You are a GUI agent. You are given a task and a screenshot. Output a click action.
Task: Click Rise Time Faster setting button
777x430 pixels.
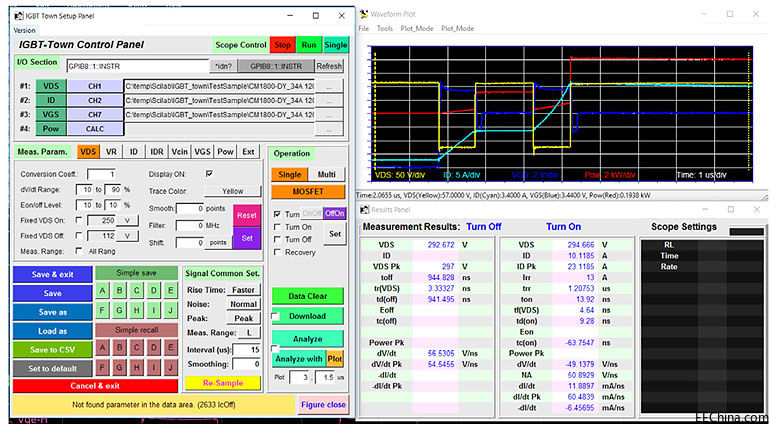pyautogui.click(x=243, y=290)
